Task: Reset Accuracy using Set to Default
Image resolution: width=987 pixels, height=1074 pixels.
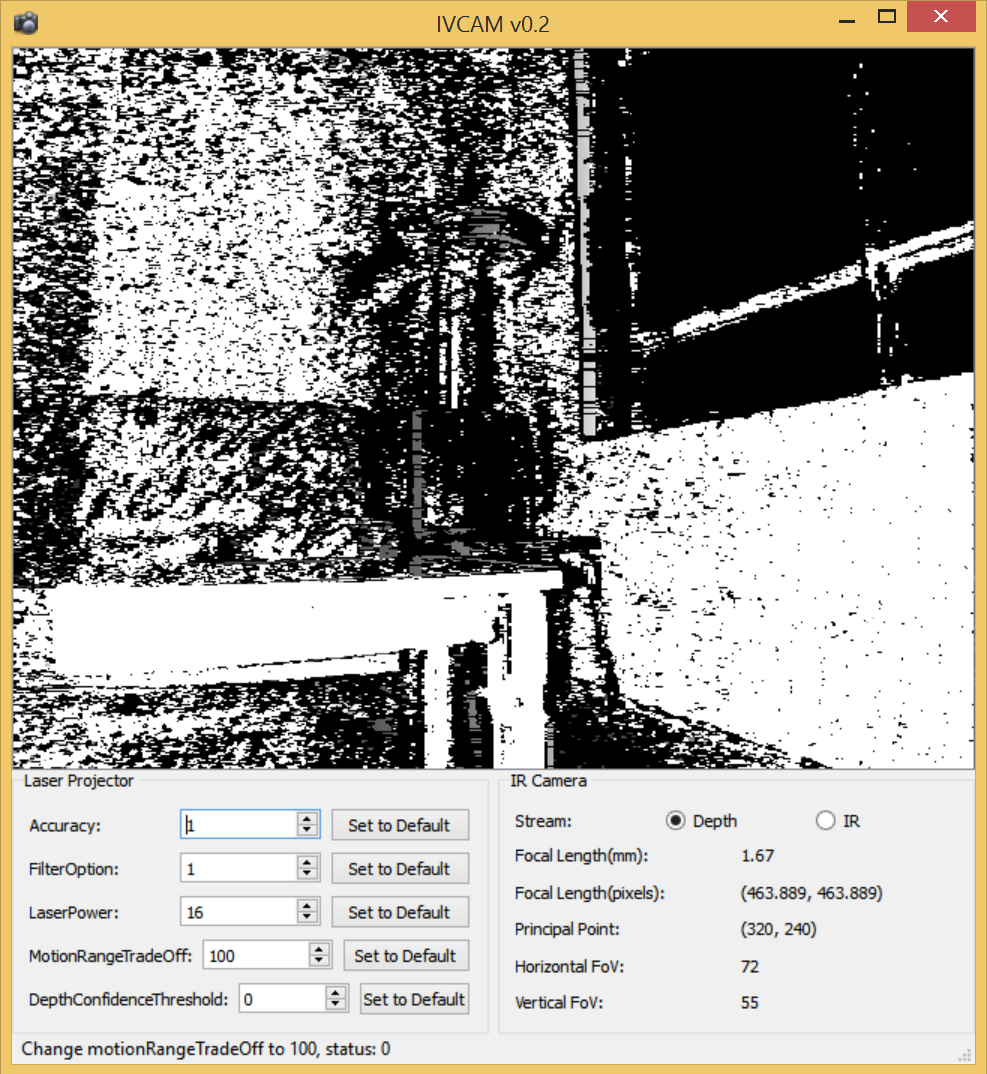Action: (399, 825)
